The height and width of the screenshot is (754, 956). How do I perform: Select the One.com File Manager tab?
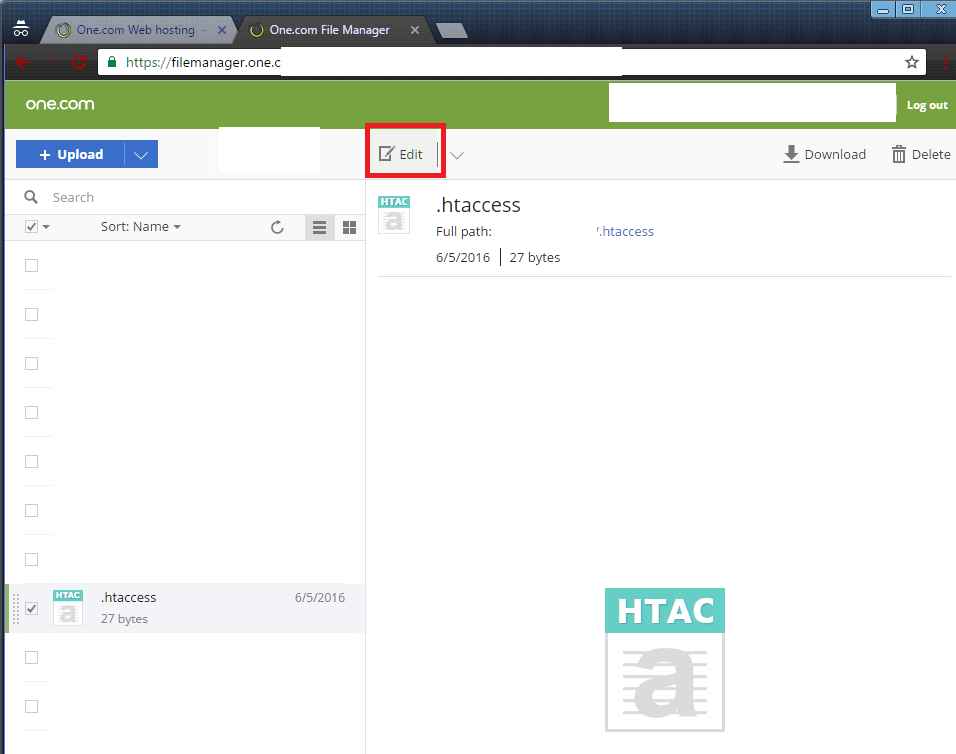[x=329, y=30]
